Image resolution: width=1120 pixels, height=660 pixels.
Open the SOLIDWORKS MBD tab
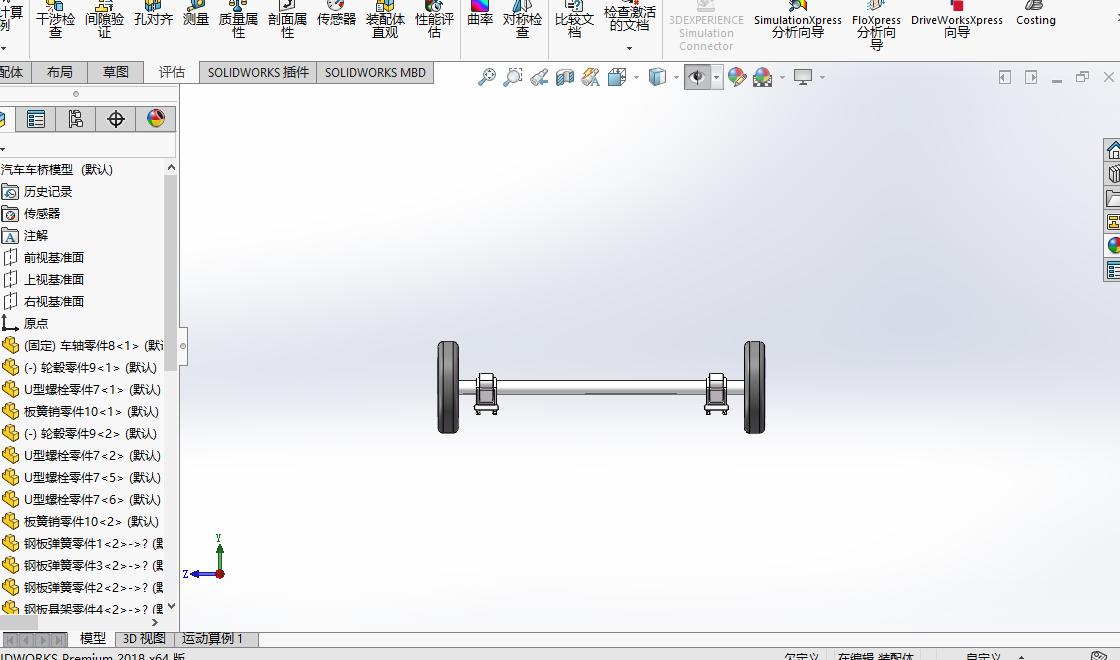pos(375,72)
